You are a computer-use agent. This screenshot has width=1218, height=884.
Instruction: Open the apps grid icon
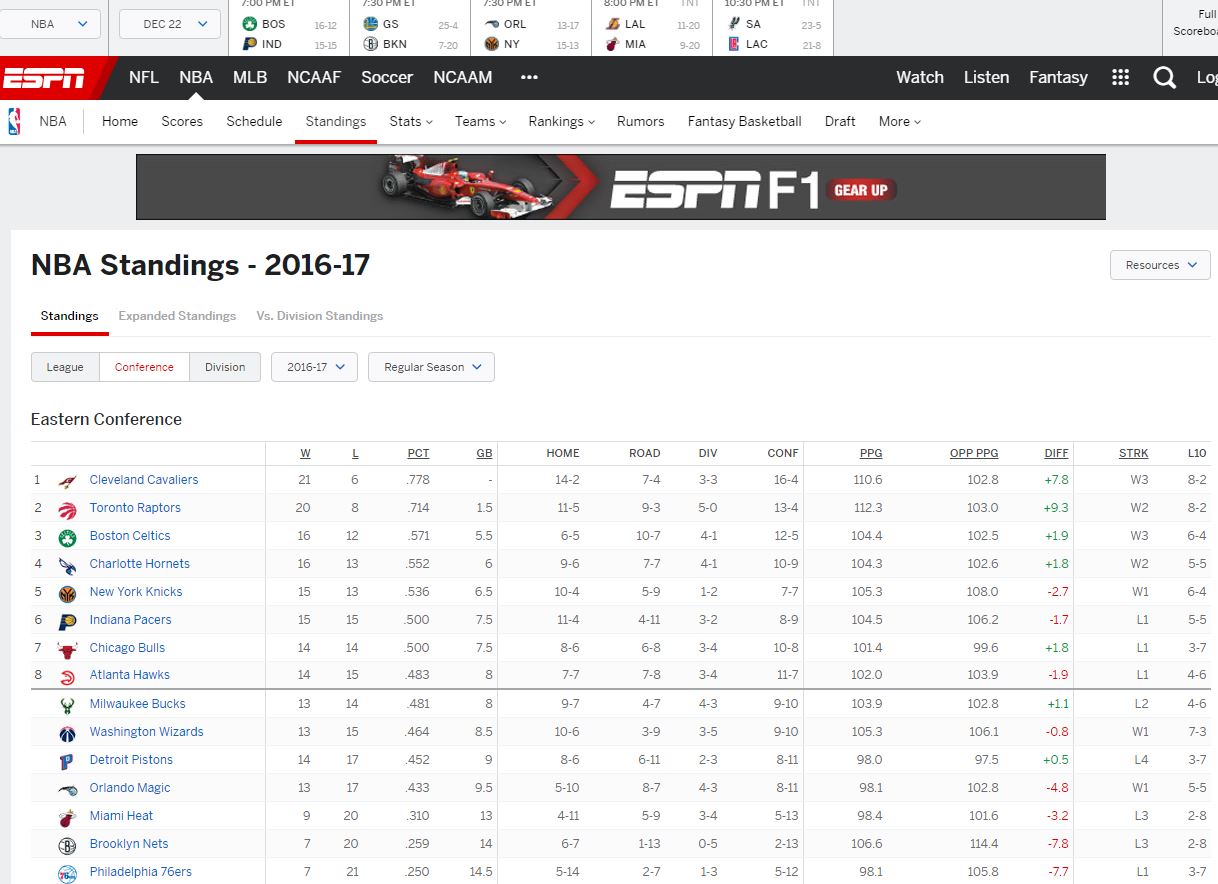[x=1120, y=78]
